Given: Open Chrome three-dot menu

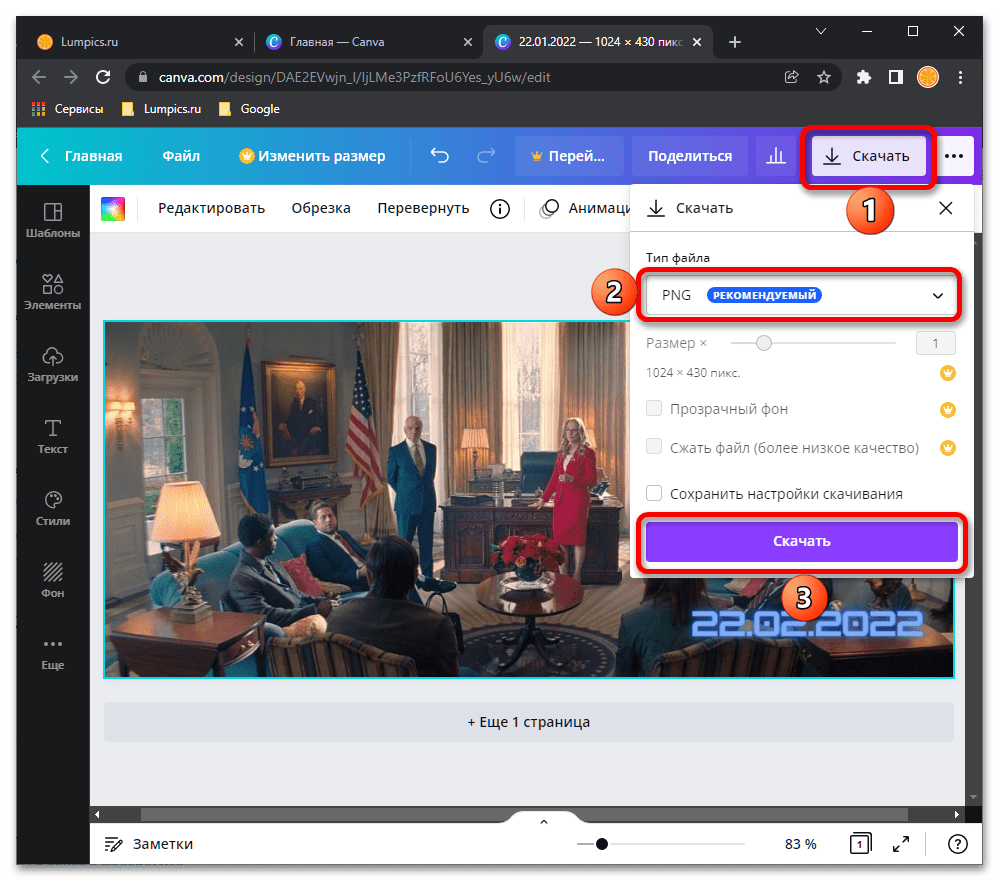Looking at the screenshot, I should click(x=960, y=77).
